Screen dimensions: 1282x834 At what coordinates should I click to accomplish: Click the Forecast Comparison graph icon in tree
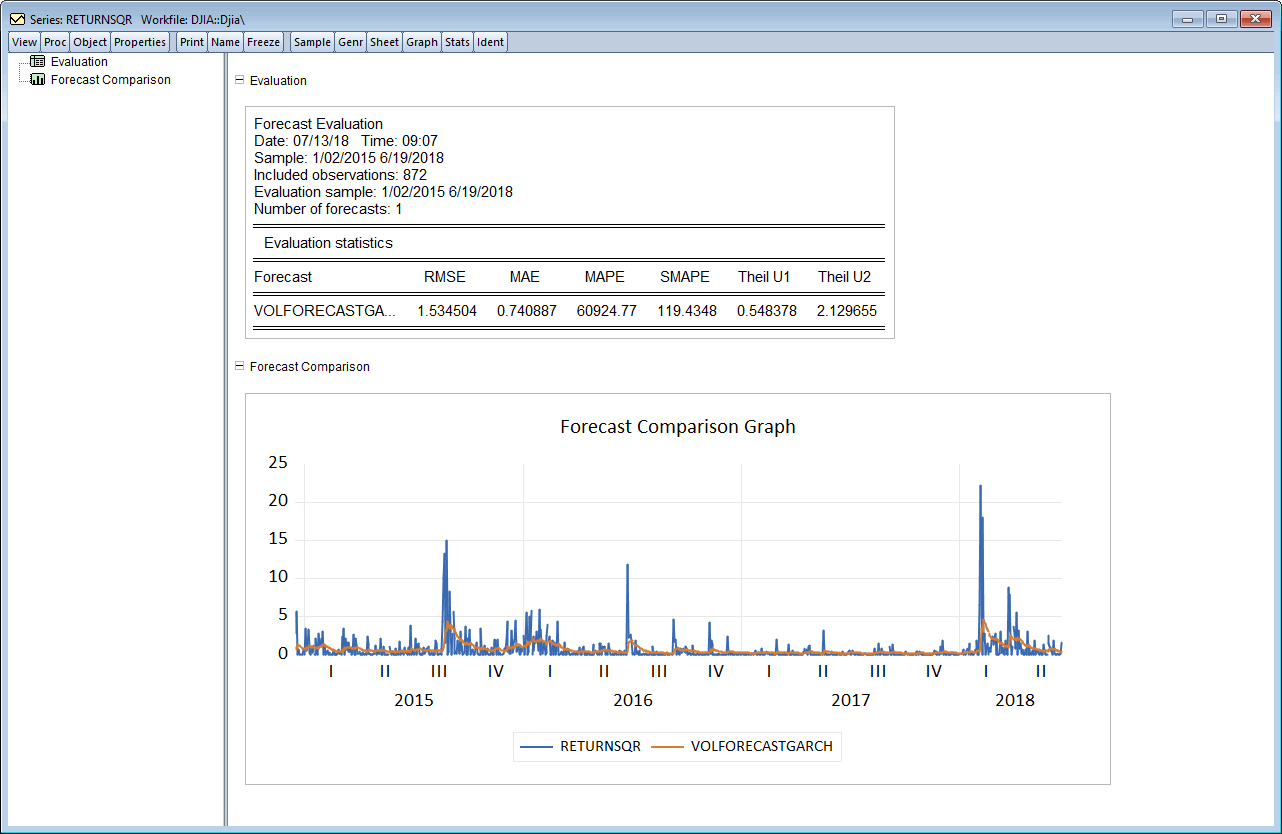(38, 80)
